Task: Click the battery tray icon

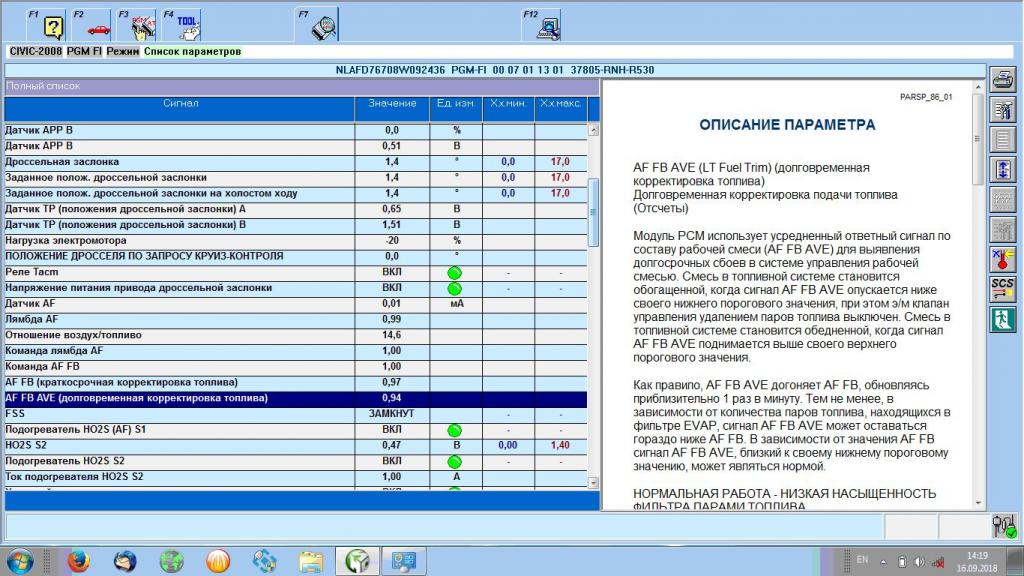Action: [x=901, y=562]
